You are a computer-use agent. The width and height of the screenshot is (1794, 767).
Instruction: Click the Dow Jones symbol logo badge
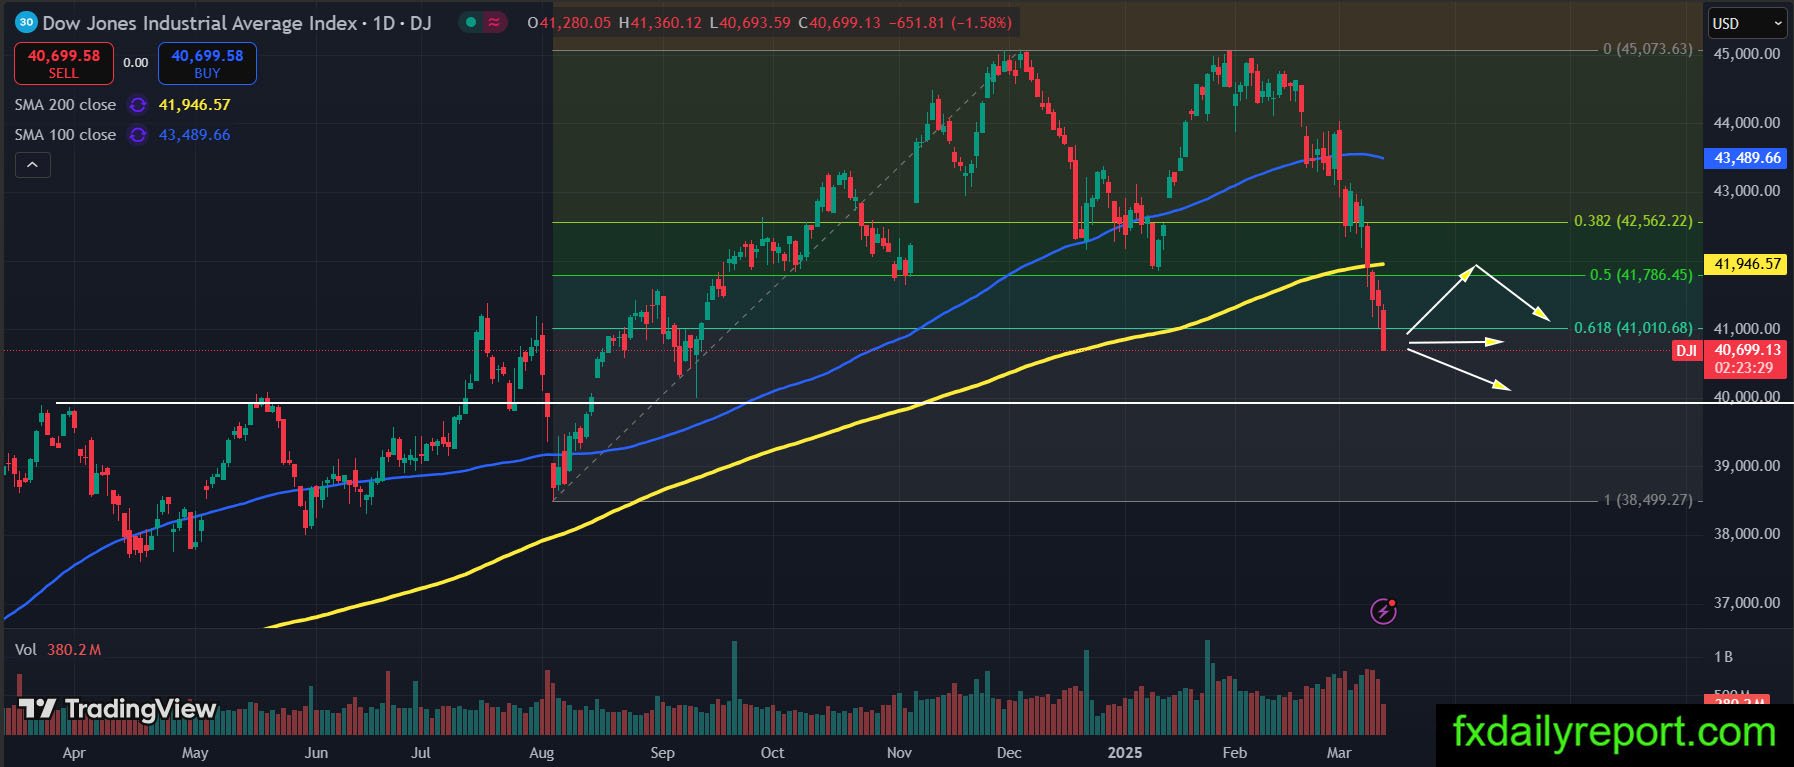26,22
